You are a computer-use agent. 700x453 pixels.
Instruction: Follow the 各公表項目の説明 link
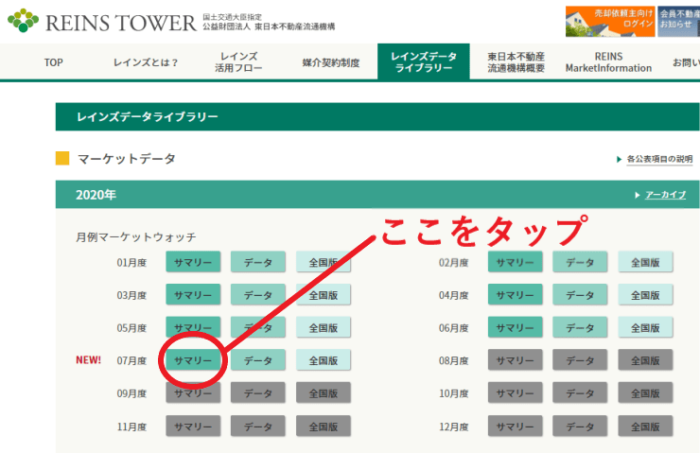coord(659,159)
